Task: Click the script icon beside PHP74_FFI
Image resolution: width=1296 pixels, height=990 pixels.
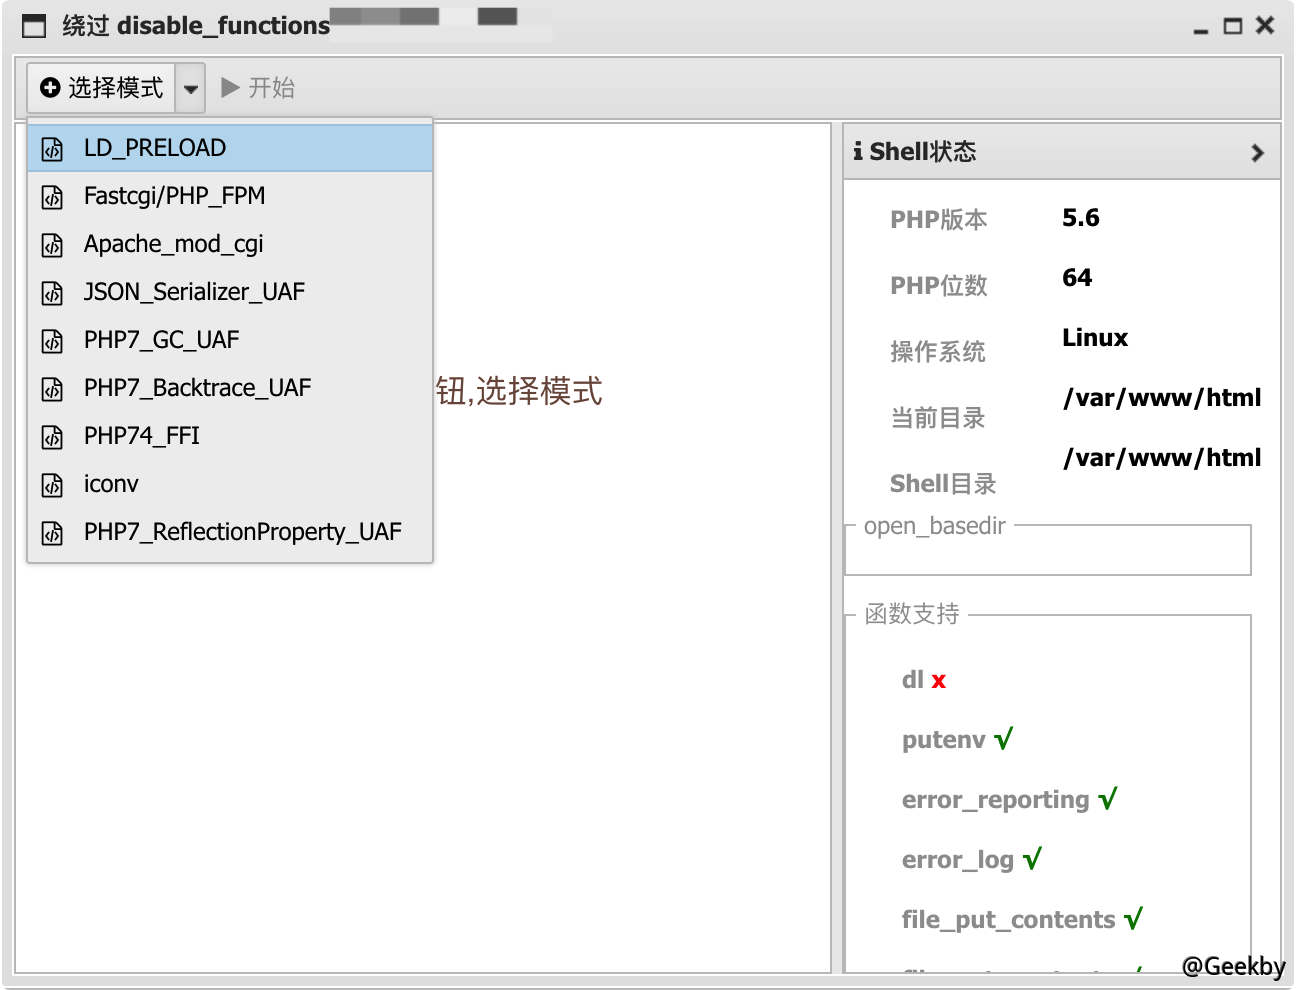Action: pyautogui.click(x=51, y=436)
